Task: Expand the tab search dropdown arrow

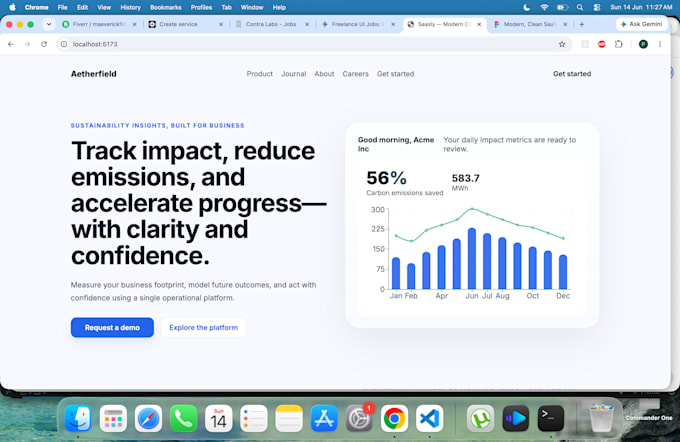Action: 49,24
